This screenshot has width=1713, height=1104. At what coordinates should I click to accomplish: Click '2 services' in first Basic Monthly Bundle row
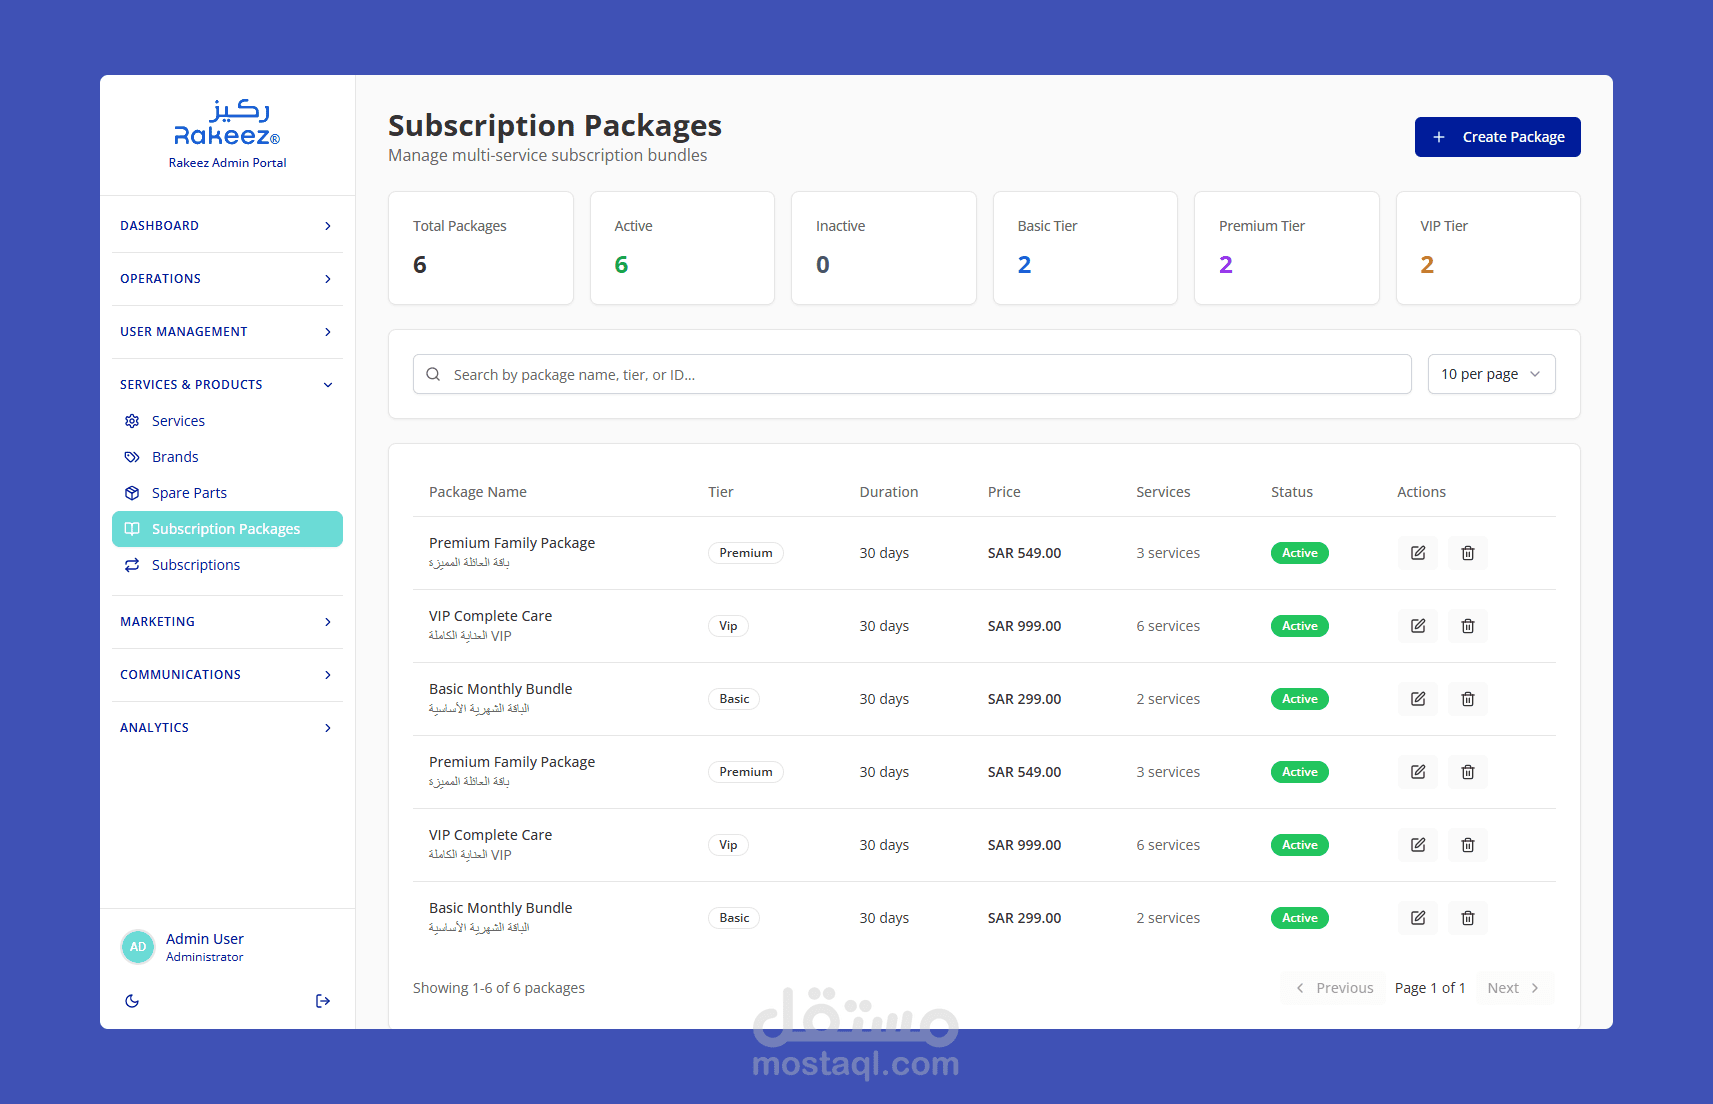click(1168, 699)
